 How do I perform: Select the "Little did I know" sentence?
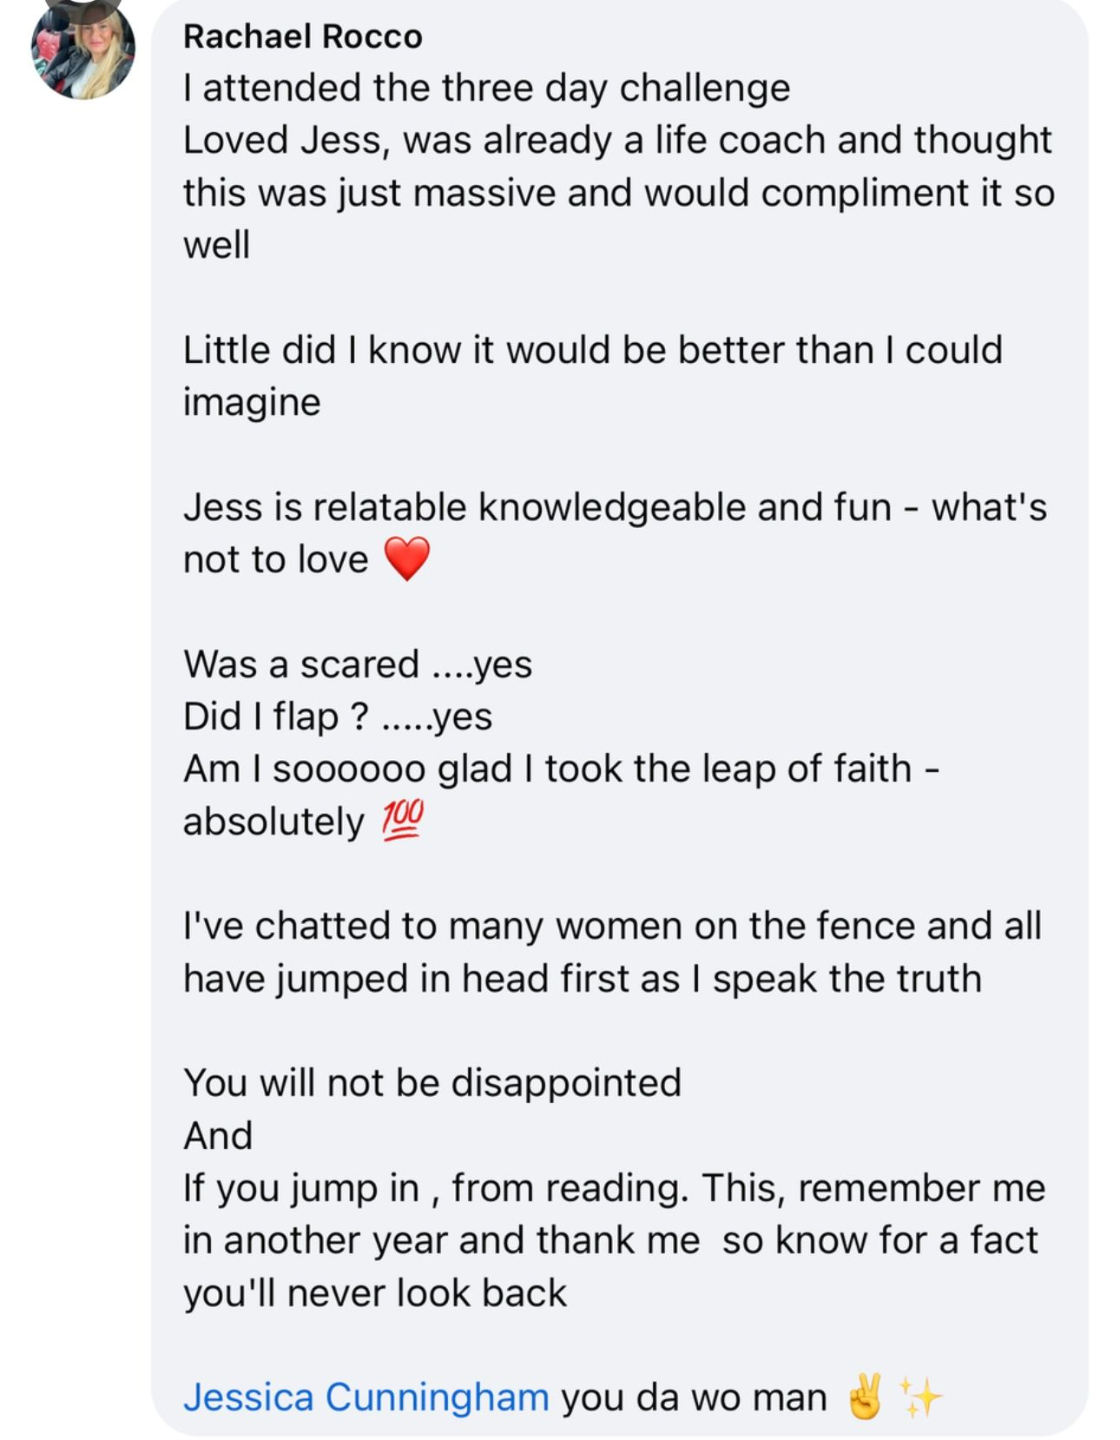(592, 350)
